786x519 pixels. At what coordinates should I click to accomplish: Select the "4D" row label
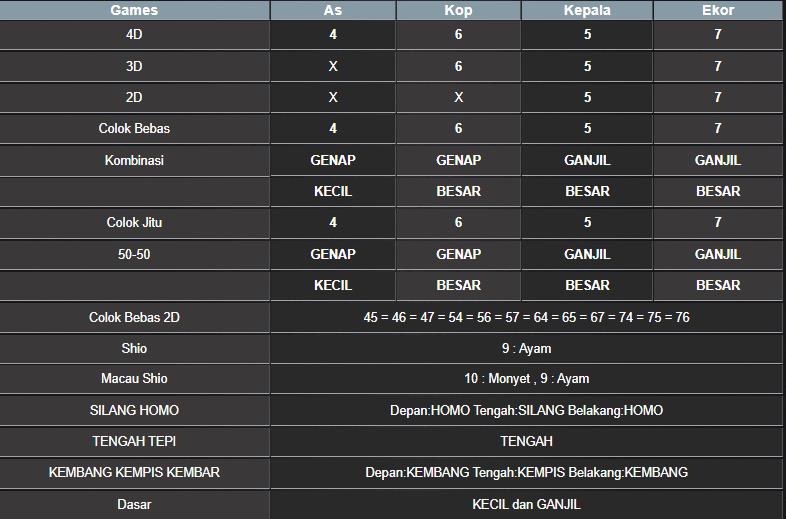point(134,34)
